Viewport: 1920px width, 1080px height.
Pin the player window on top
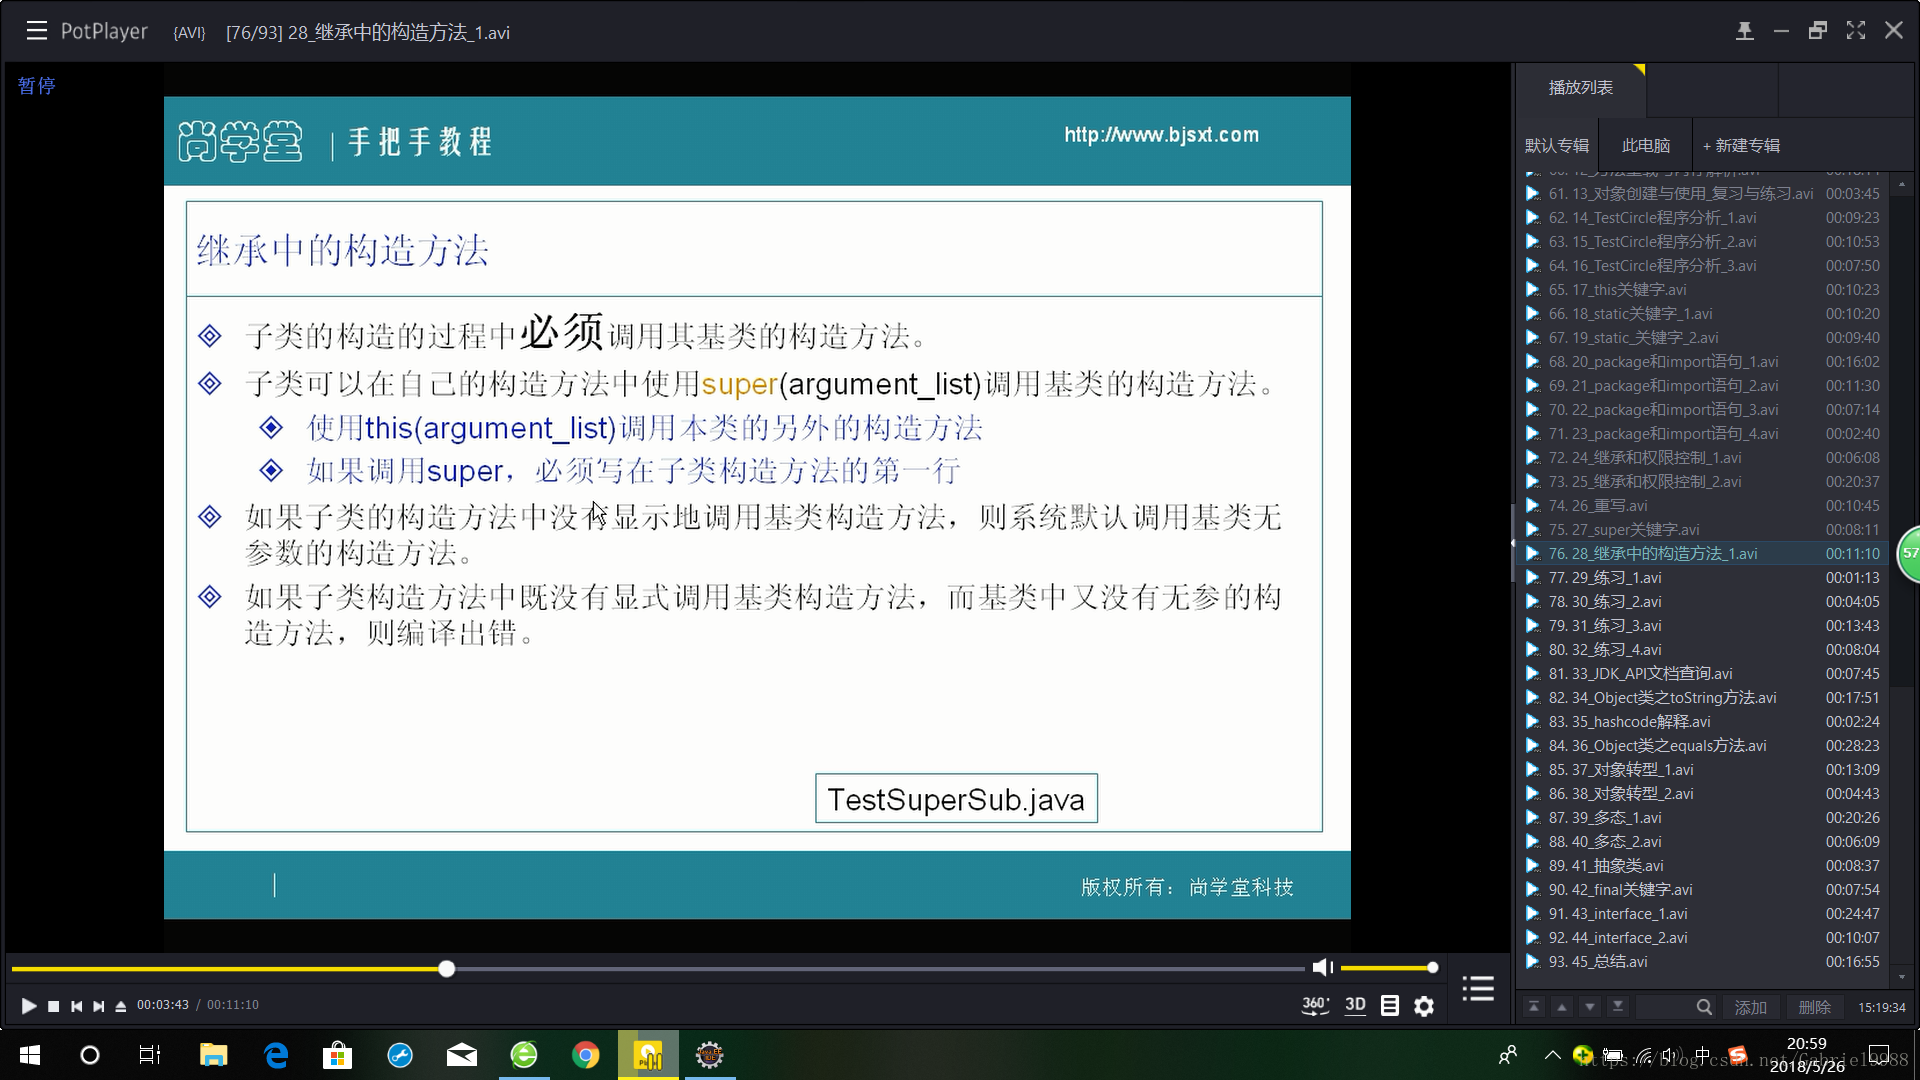tap(1744, 31)
